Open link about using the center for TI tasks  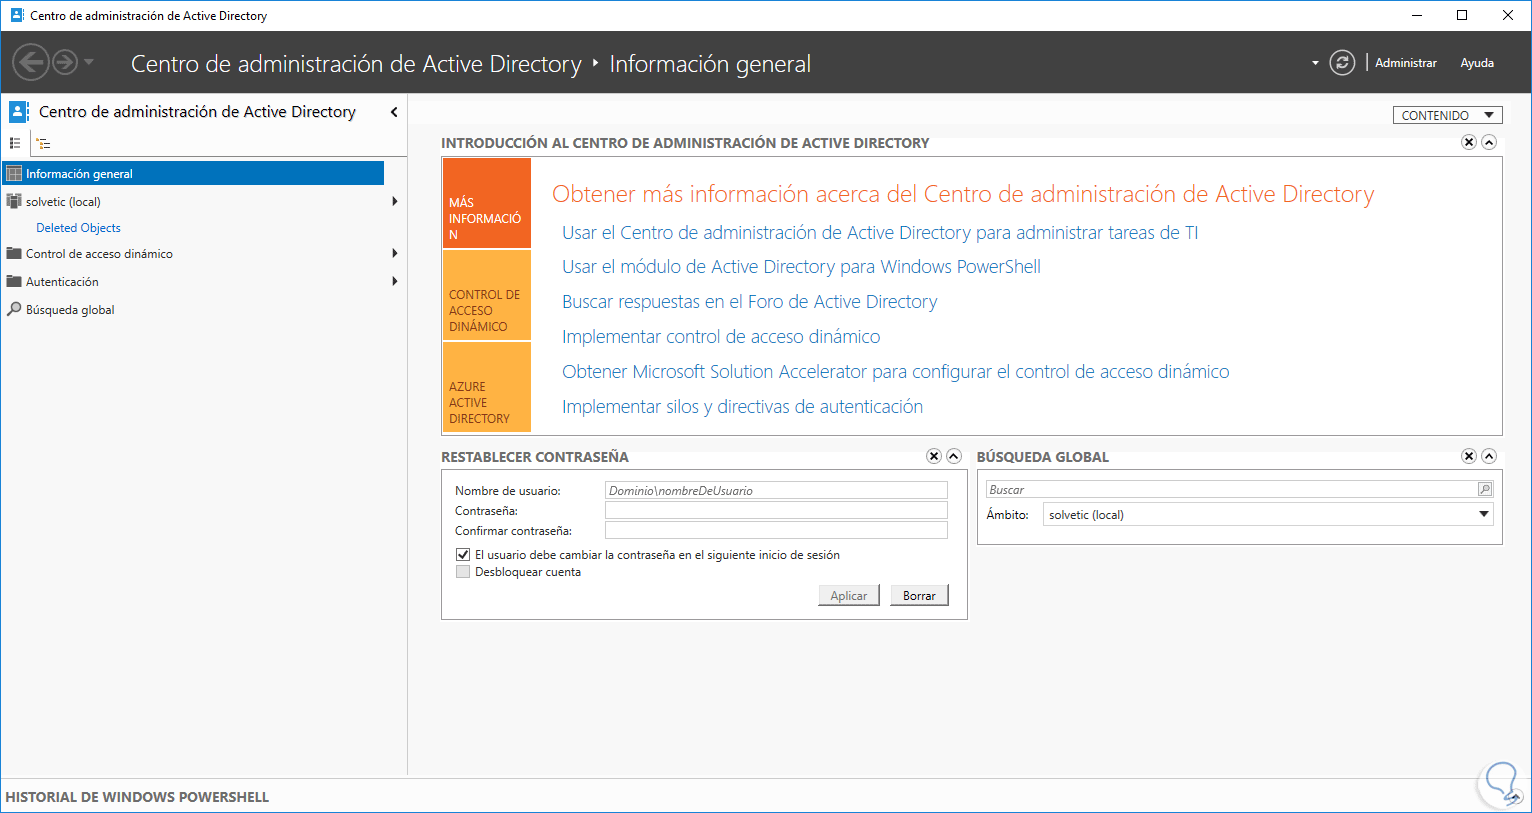click(x=880, y=233)
